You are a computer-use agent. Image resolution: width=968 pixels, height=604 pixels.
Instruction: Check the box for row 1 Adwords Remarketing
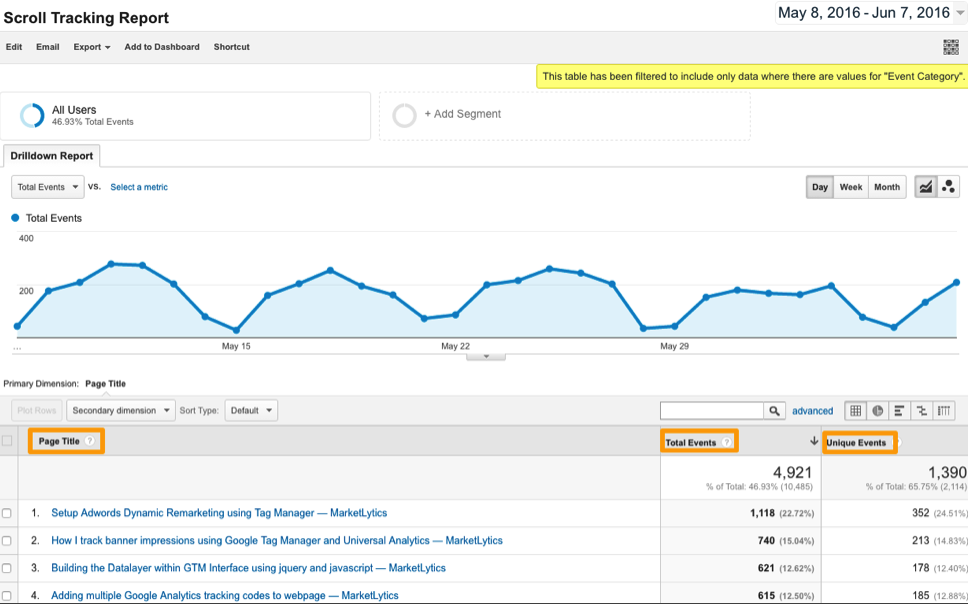coord(7,514)
